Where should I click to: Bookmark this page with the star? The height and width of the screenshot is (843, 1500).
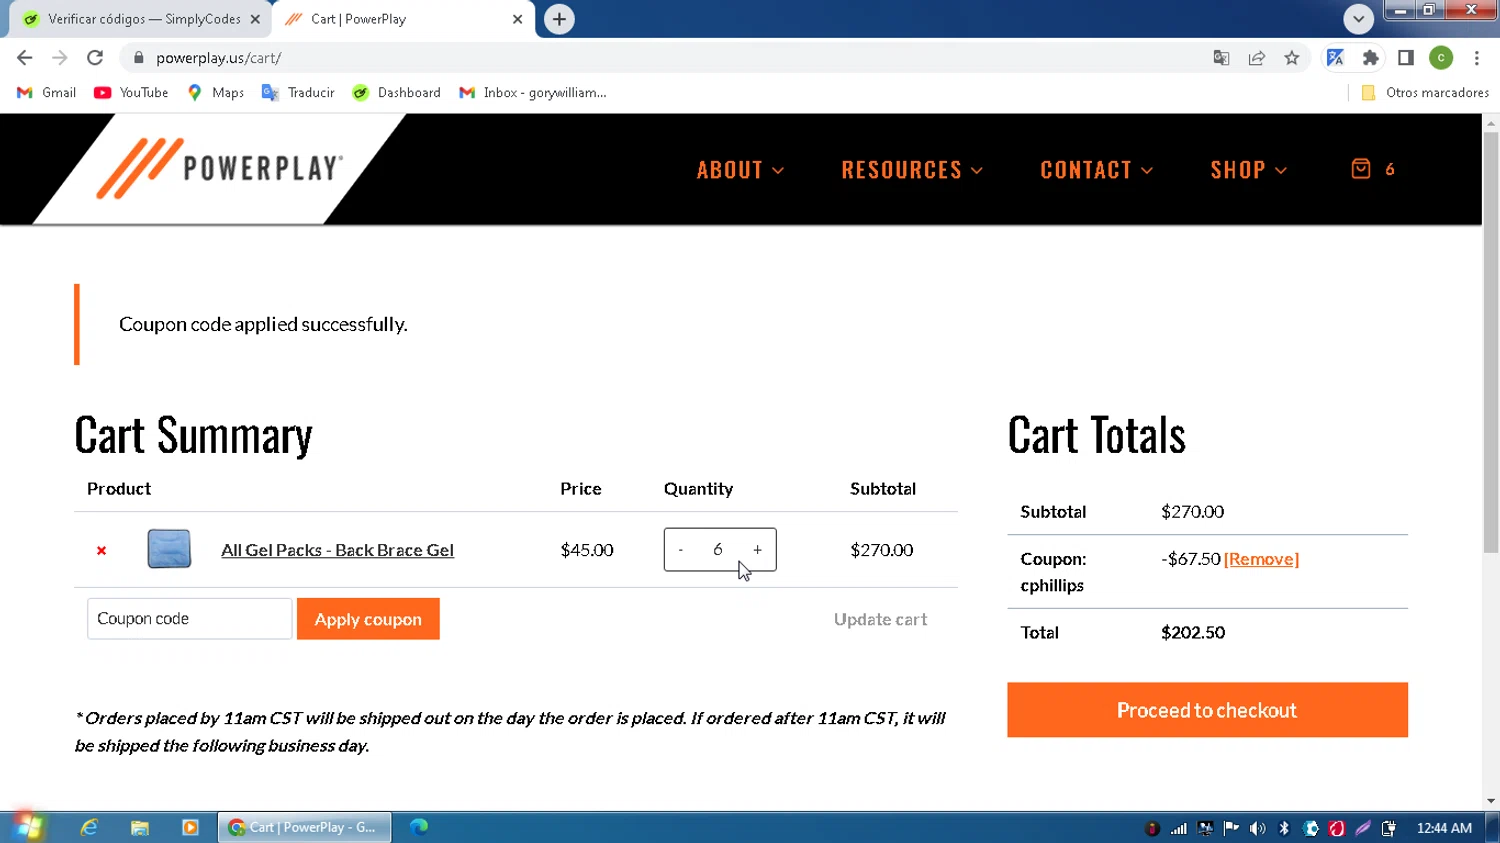coord(1292,58)
